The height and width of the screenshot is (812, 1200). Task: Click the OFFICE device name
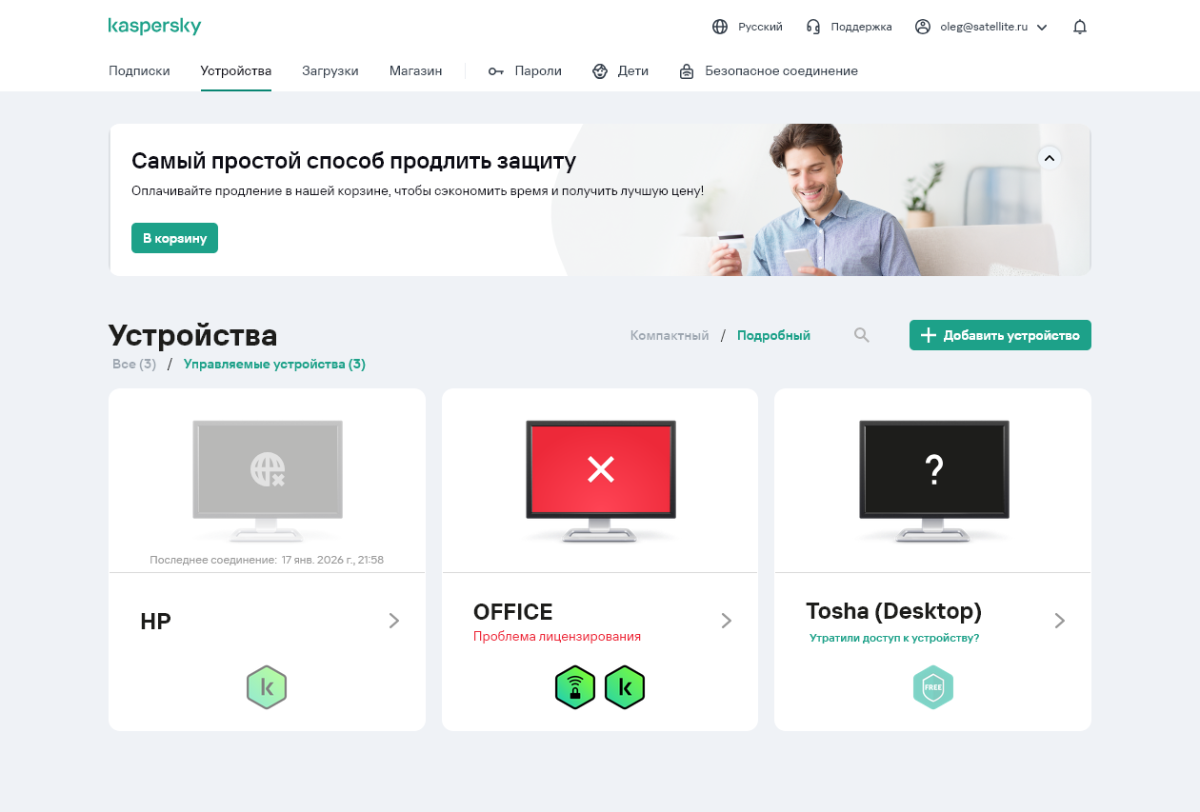[513, 612]
